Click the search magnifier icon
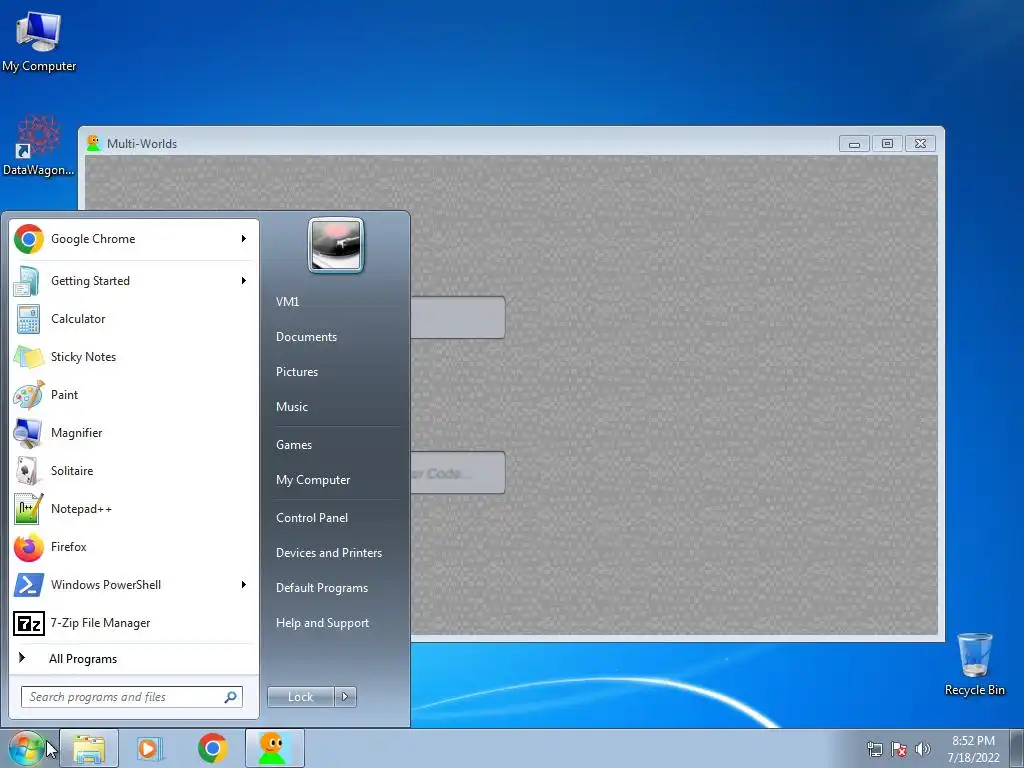This screenshot has height=768, width=1024. coord(231,697)
